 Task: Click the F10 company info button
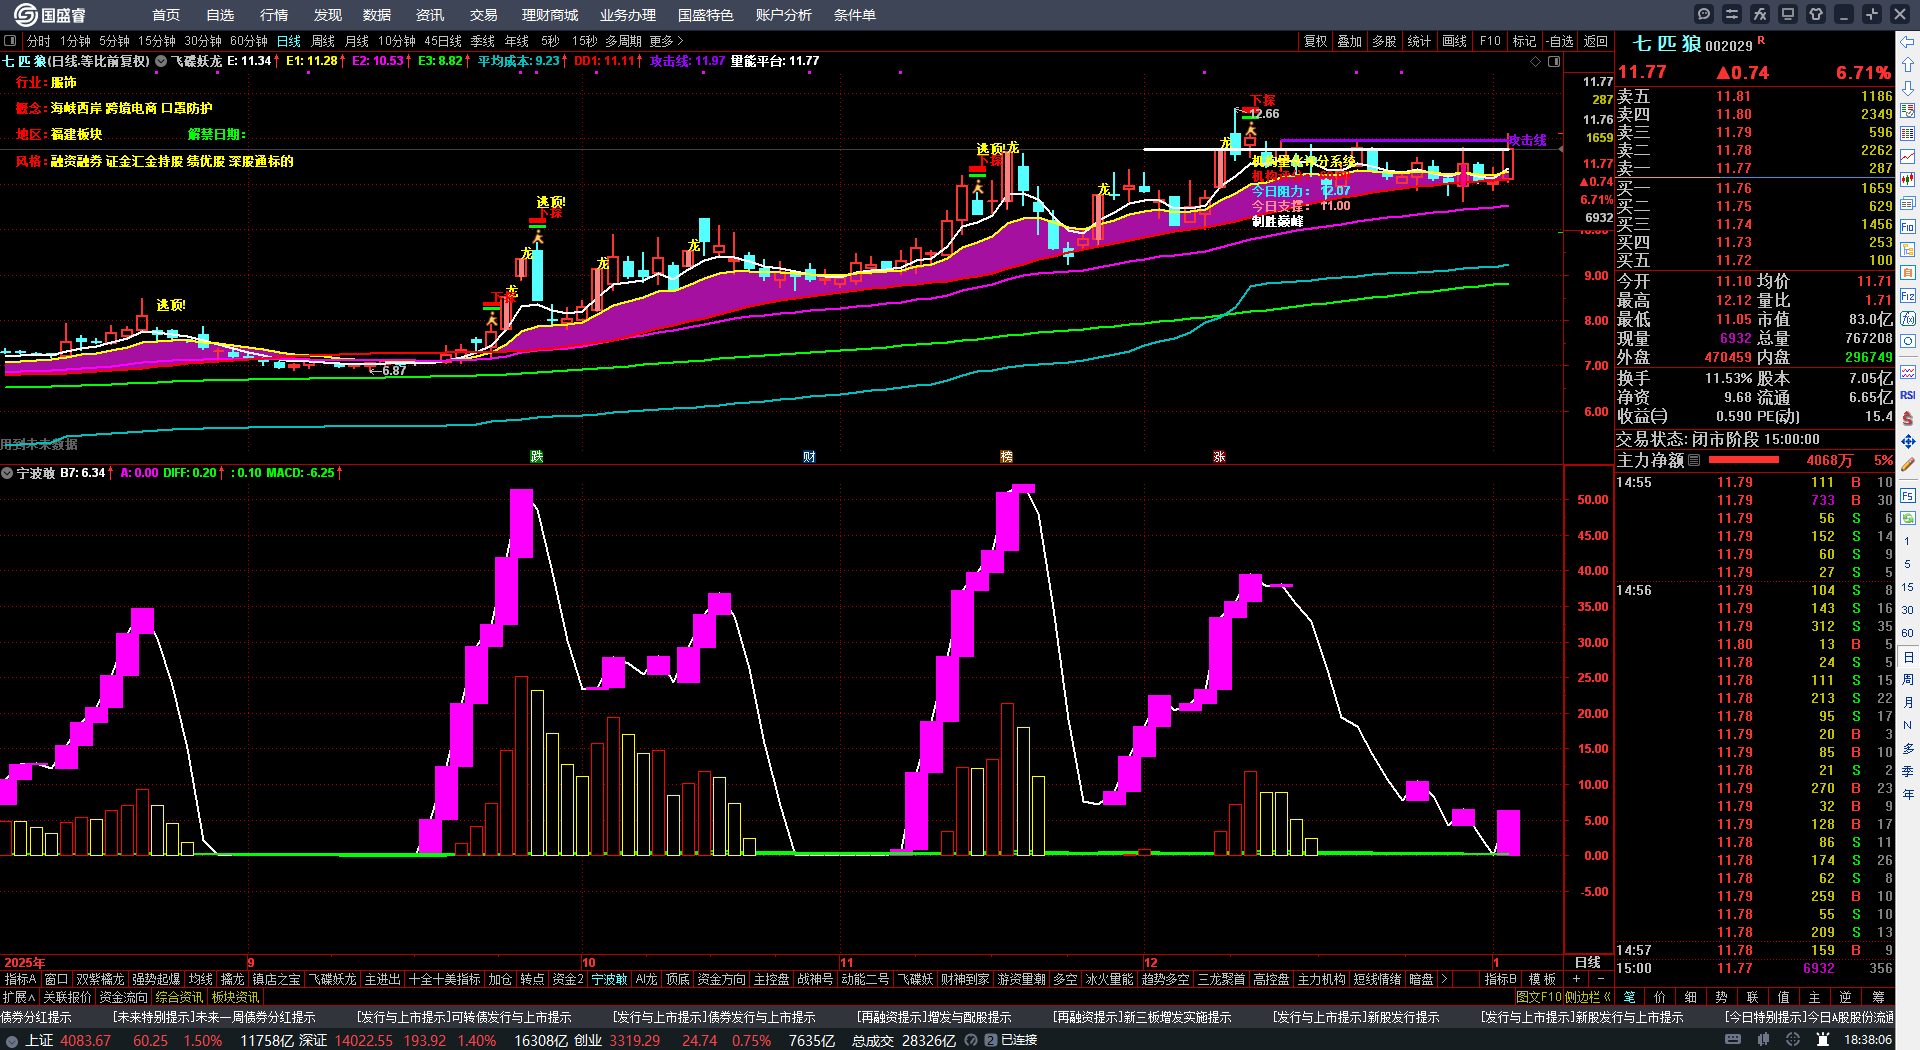(1490, 41)
